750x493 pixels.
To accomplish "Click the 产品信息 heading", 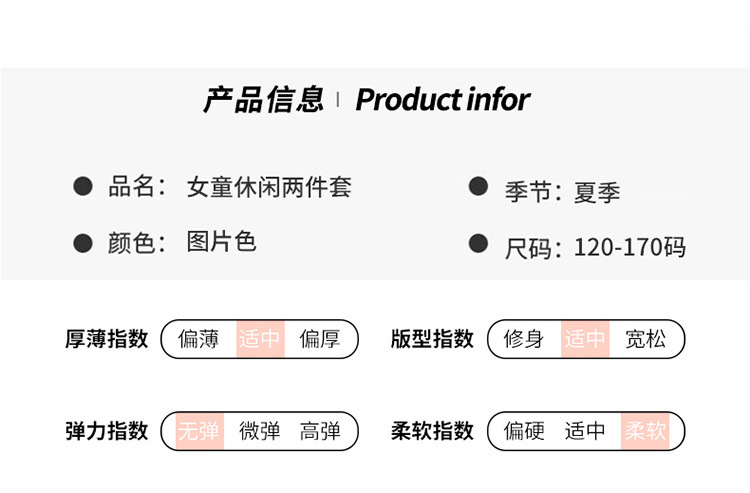I will [263, 99].
